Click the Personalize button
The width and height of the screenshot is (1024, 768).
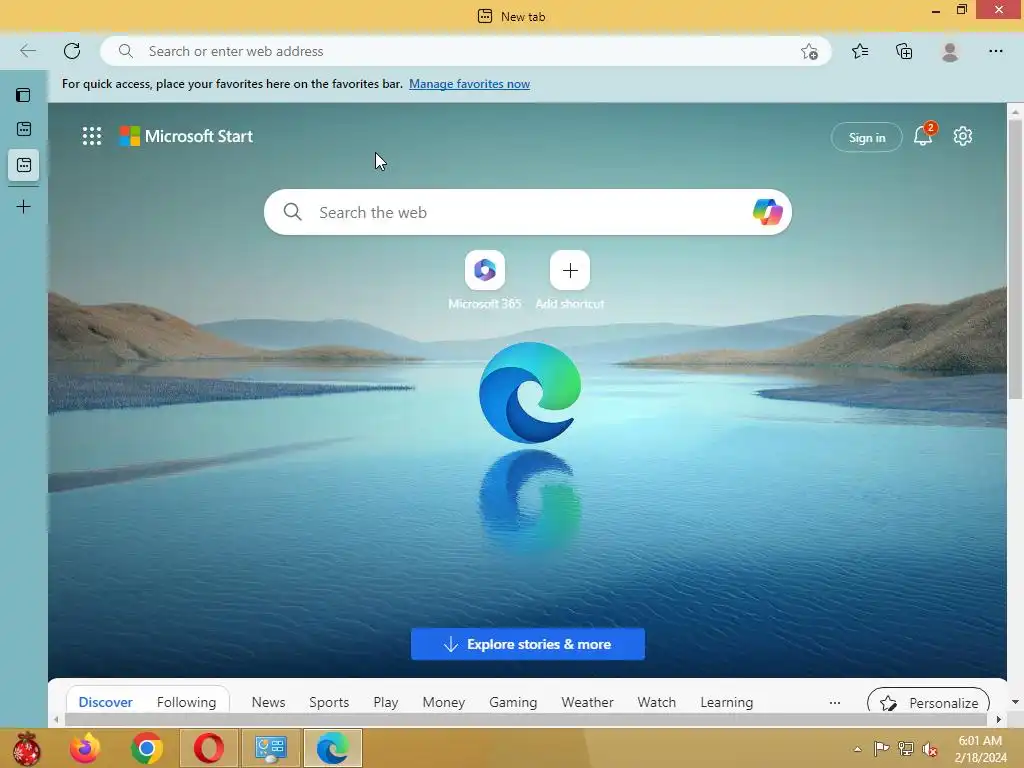[928, 703]
